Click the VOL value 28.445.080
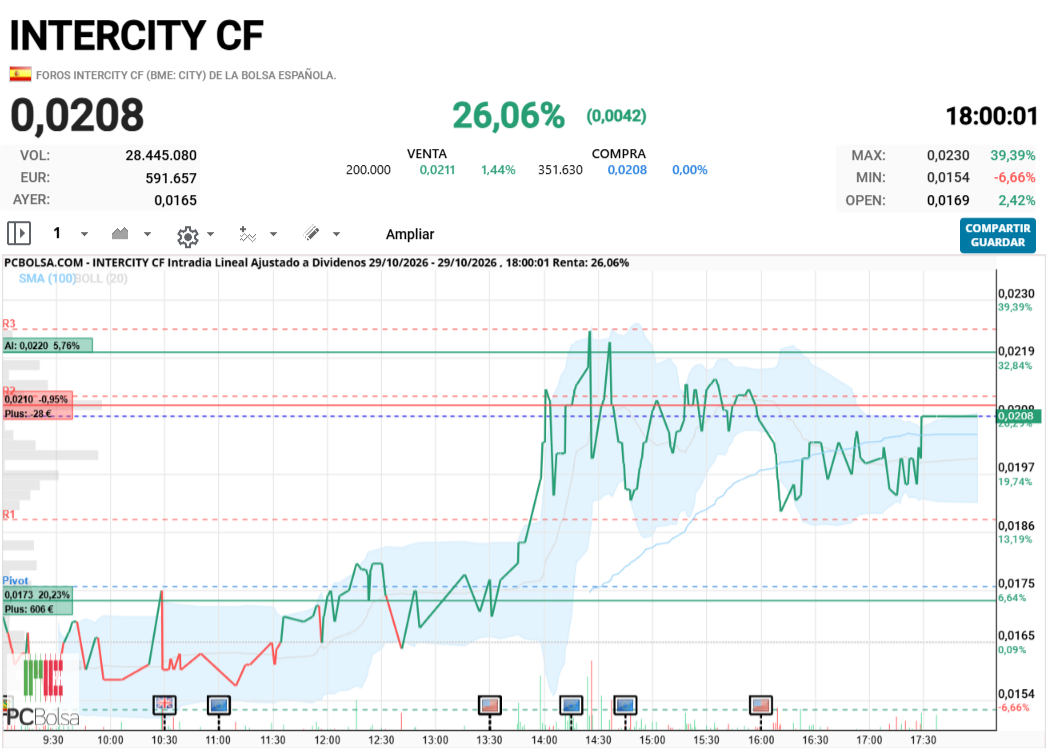The height and width of the screenshot is (749, 1048). (161, 155)
